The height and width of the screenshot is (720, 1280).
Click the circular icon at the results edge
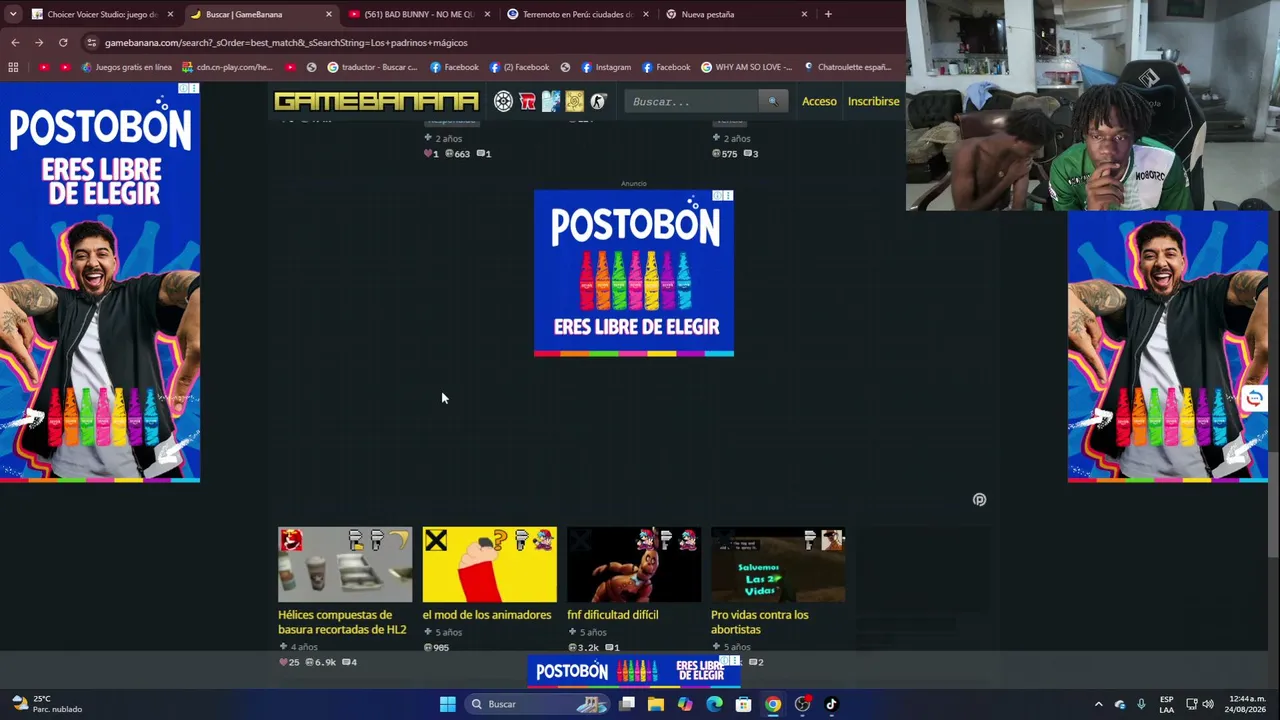coord(979,500)
